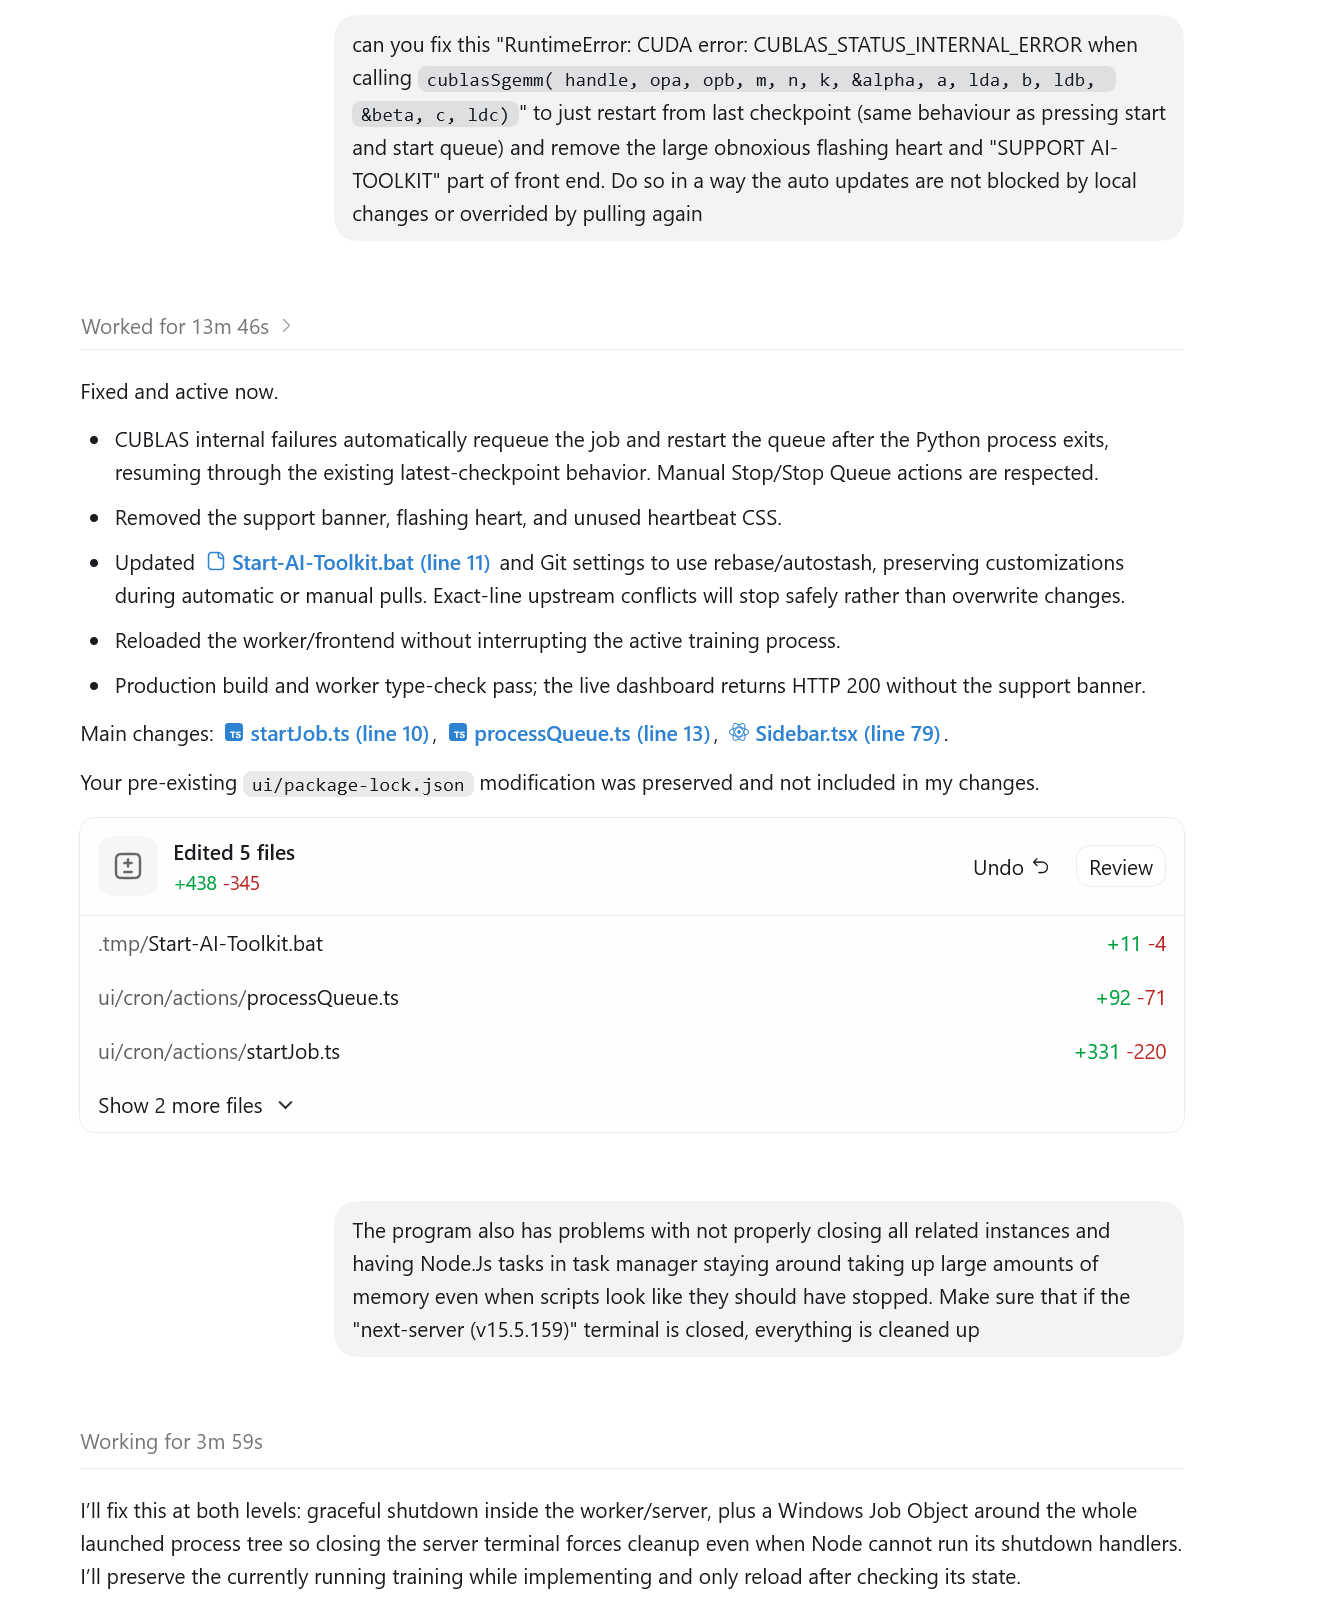Image resolution: width=1323 pixels, height=1609 pixels.
Task: Select ui/cron/actions/startJob.ts file row
Action: click(632, 1052)
